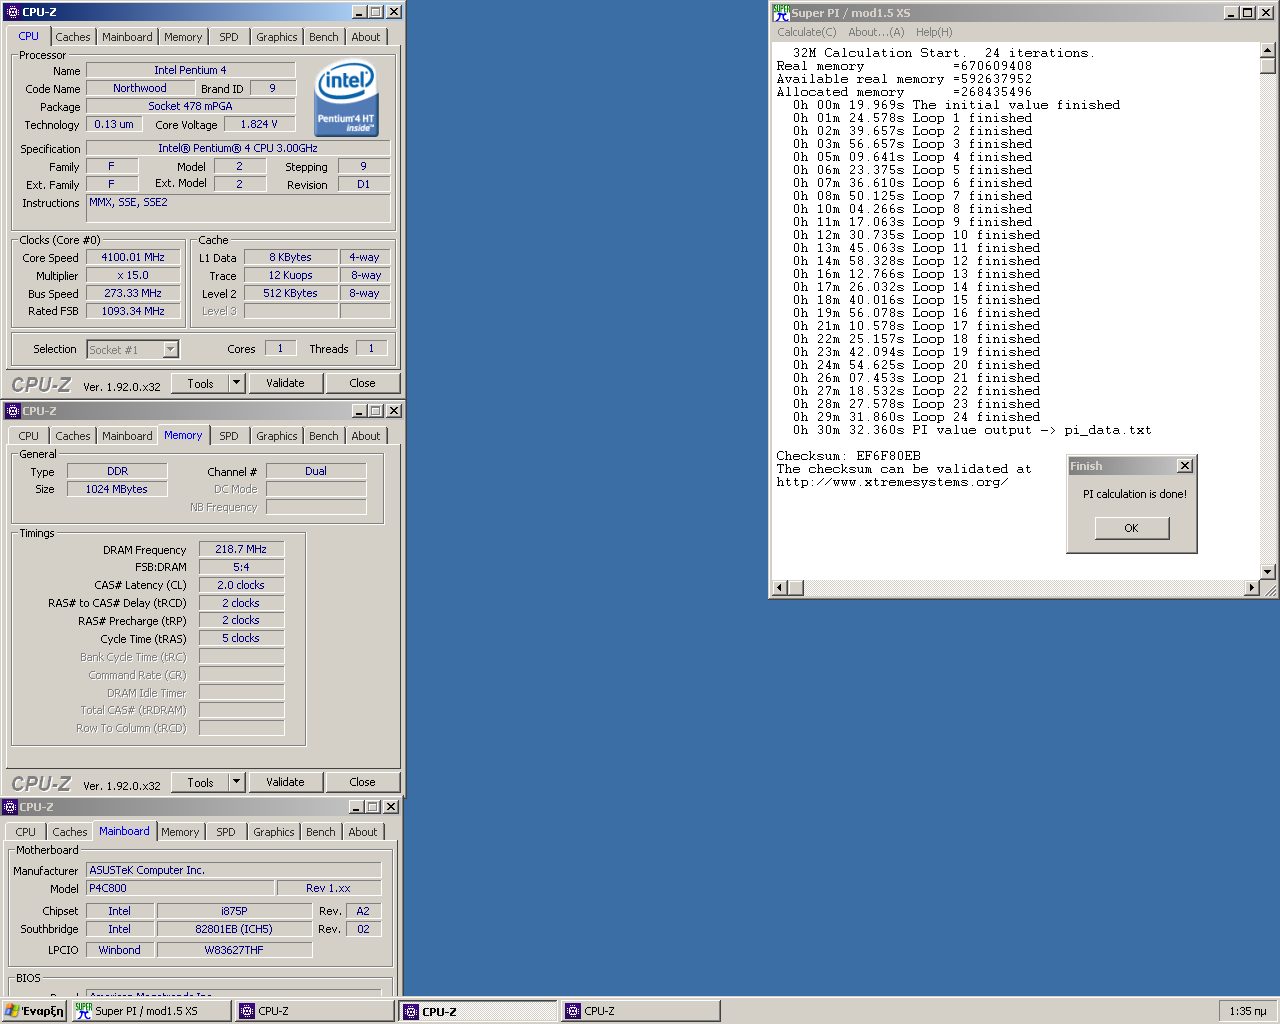Click the Intel Pentium 4 HT logo

click(346, 99)
